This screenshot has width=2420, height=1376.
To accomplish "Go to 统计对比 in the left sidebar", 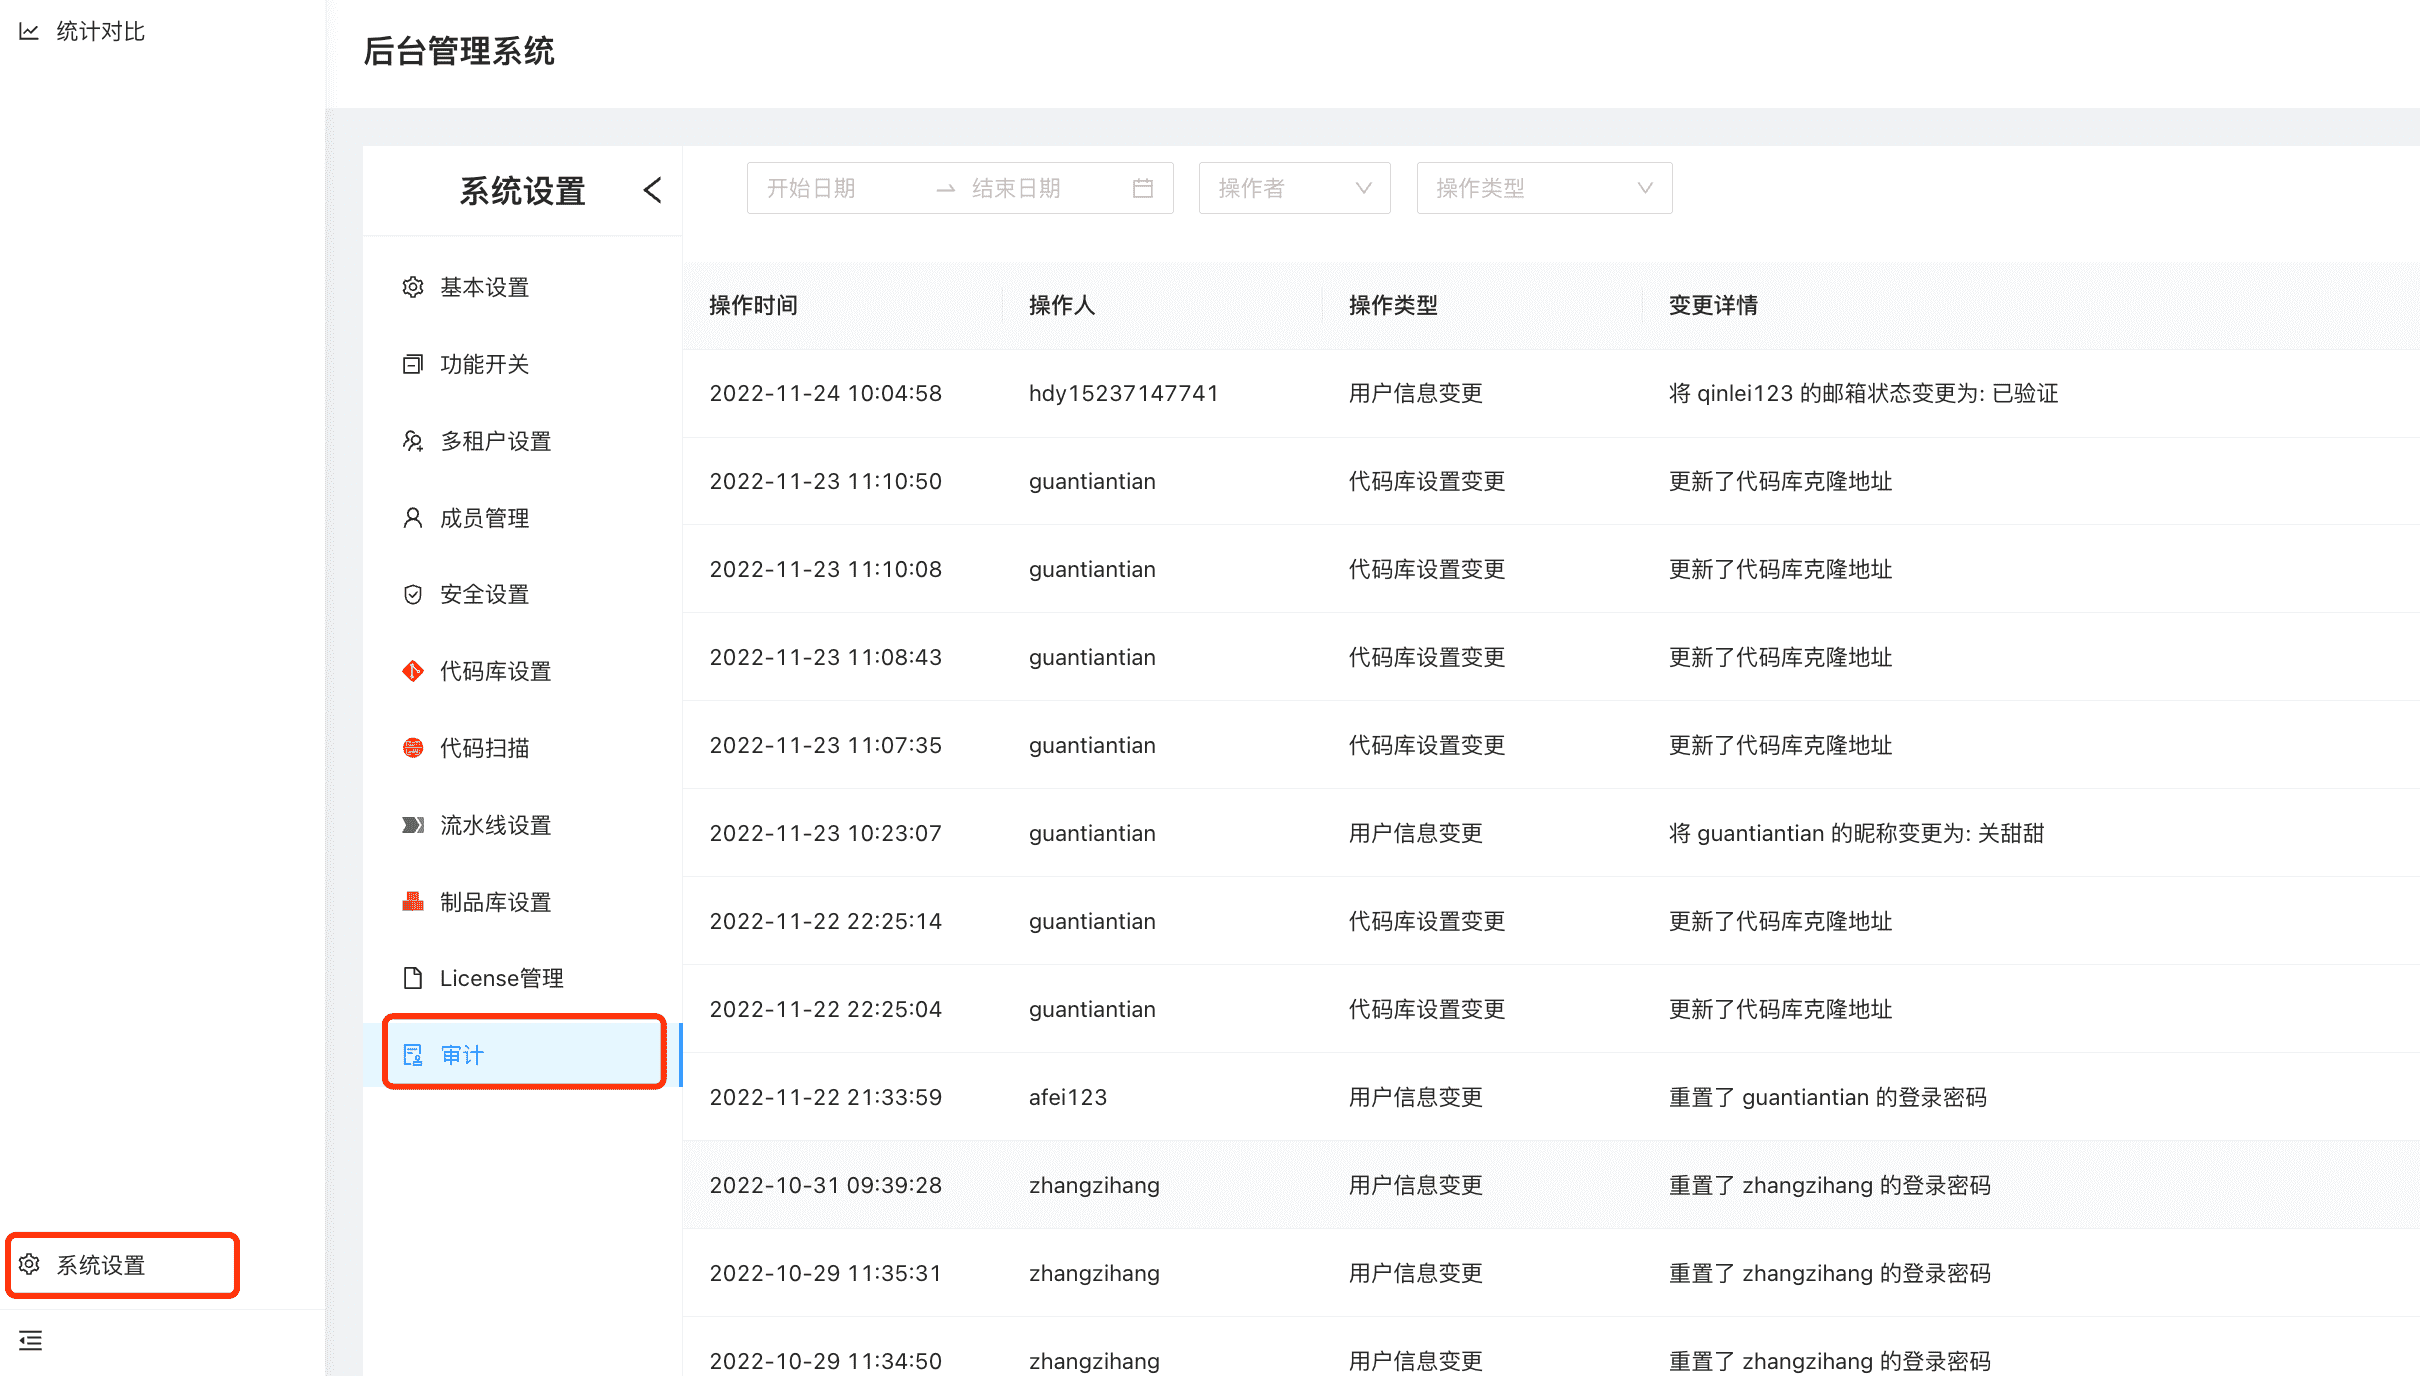I will point(100,32).
